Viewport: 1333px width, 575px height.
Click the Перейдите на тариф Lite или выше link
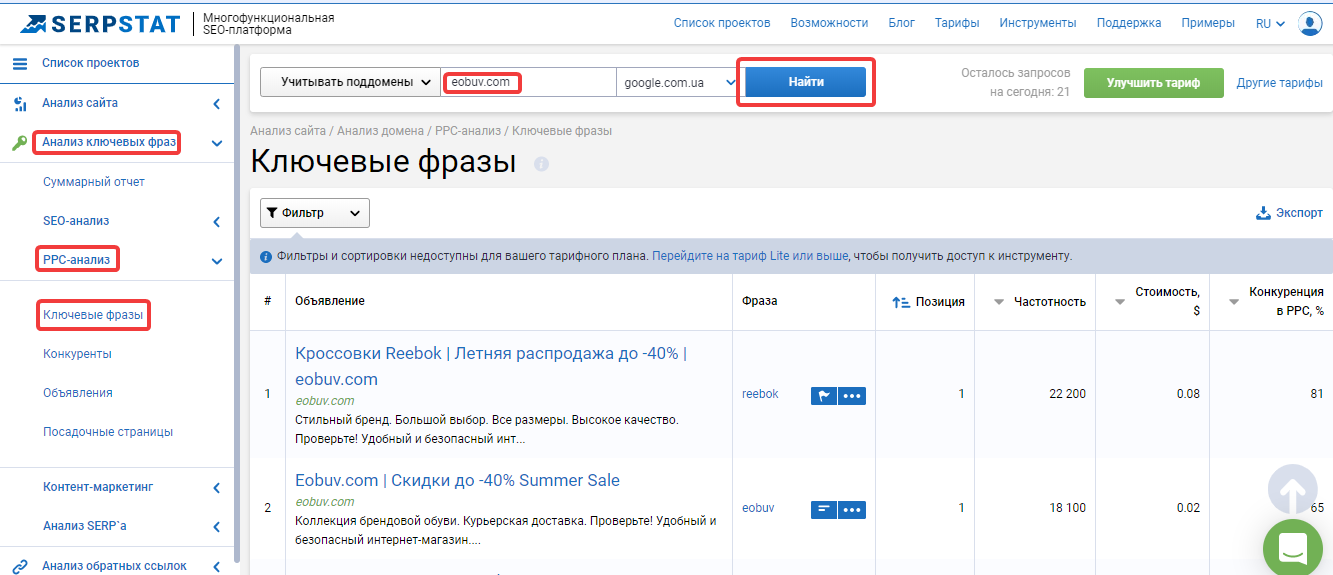tap(750, 257)
